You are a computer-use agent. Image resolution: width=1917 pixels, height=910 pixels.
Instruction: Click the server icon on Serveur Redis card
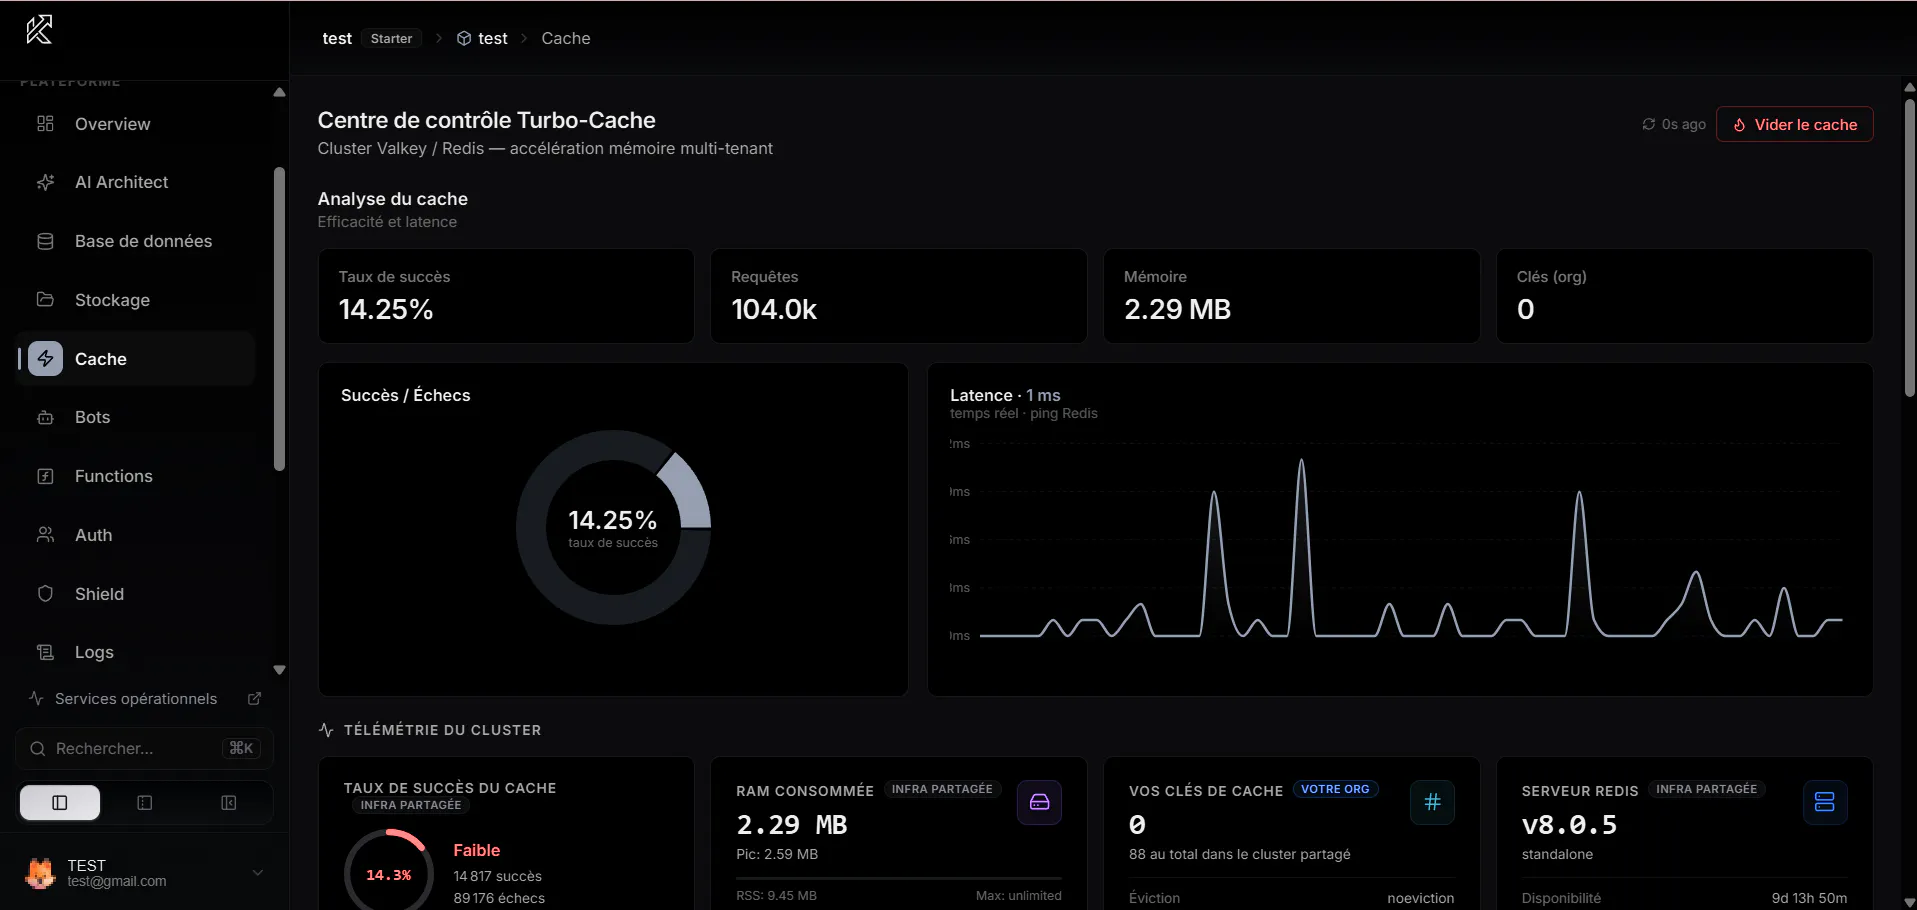coord(1824,802)
